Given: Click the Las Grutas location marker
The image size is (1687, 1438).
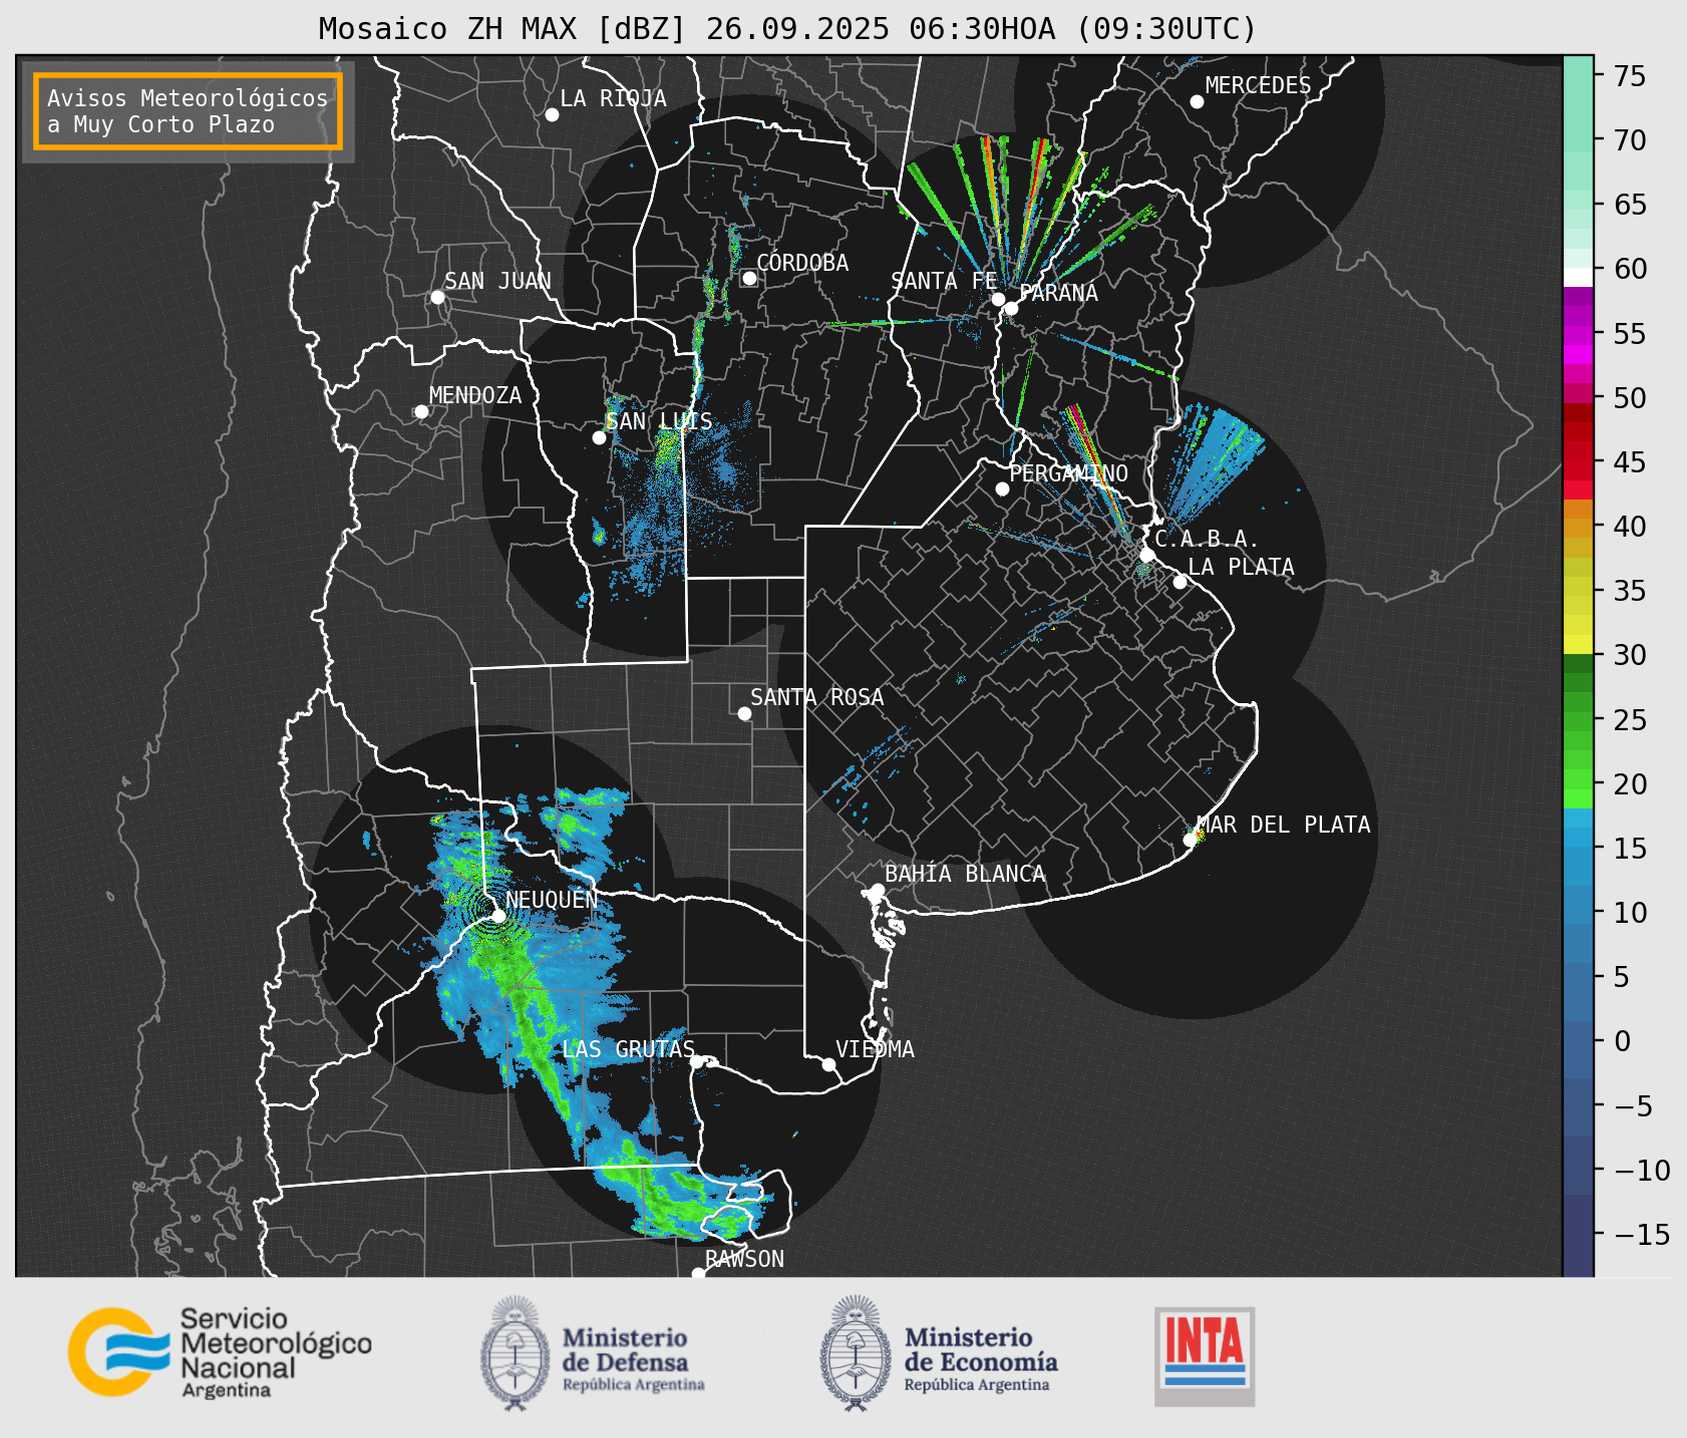Looking at the screenshot, I should pyautogui.click(x=697, y=1062).
